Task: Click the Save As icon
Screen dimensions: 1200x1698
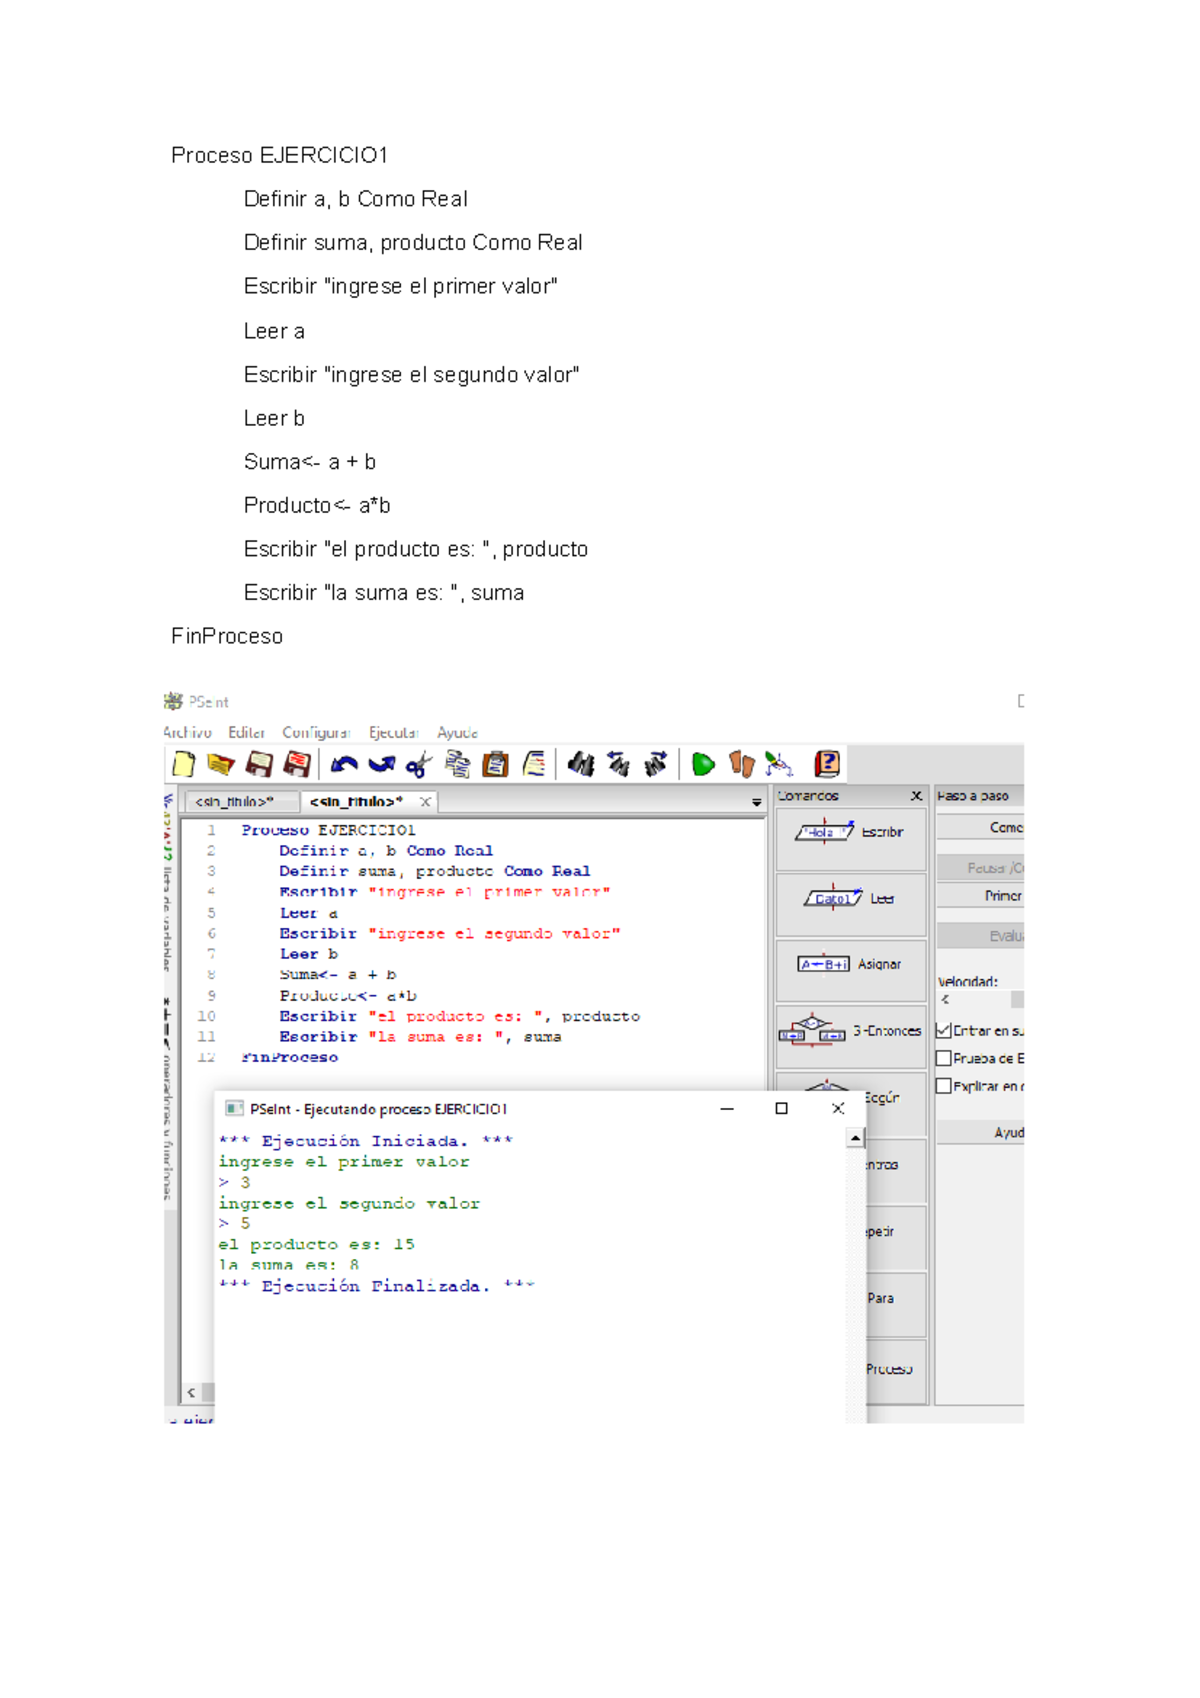Action: coord(297,764)
